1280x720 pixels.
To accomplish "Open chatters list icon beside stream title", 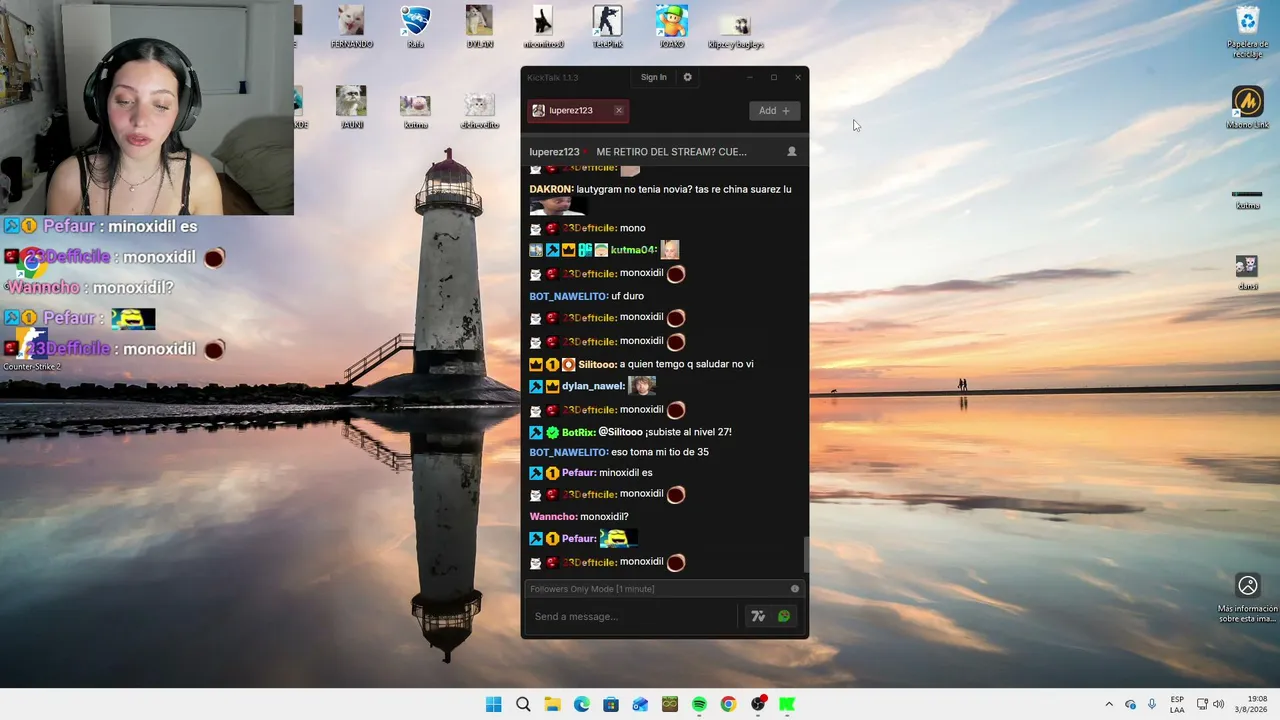I will [x=792, y=152].
